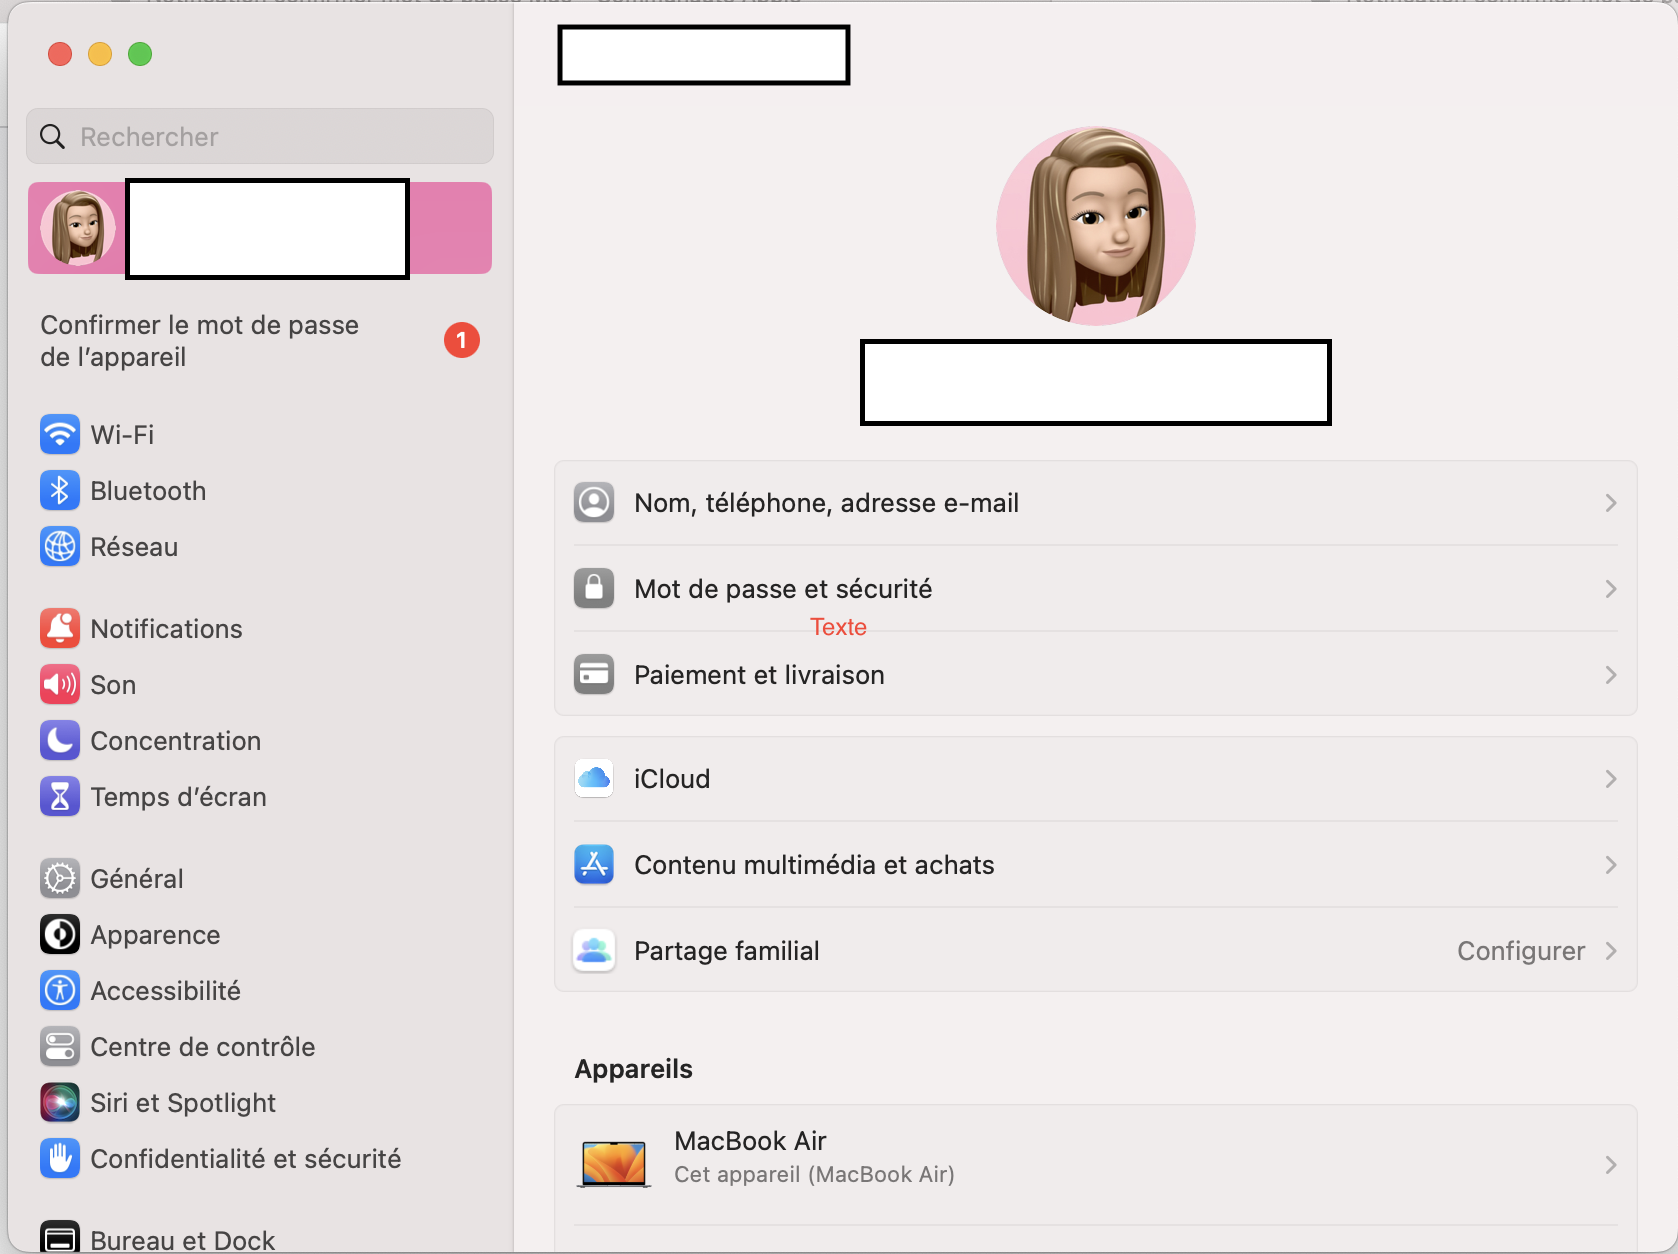This screenshot has height=1254, width=1678.
Task: Click the Wi-Fi icon in sidebar
Action: coord(60,434)
